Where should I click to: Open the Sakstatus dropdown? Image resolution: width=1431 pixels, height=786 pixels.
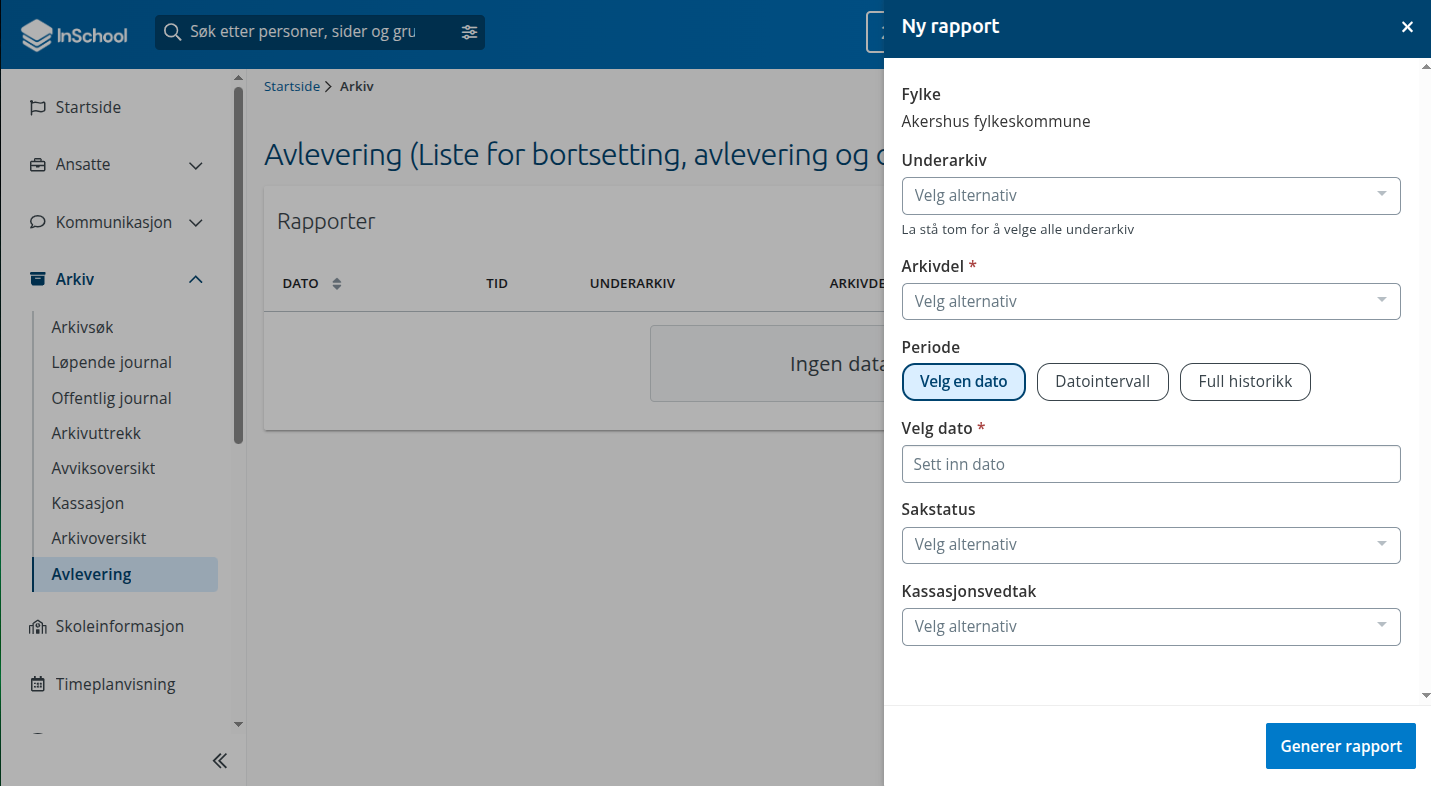[1151, 545]
